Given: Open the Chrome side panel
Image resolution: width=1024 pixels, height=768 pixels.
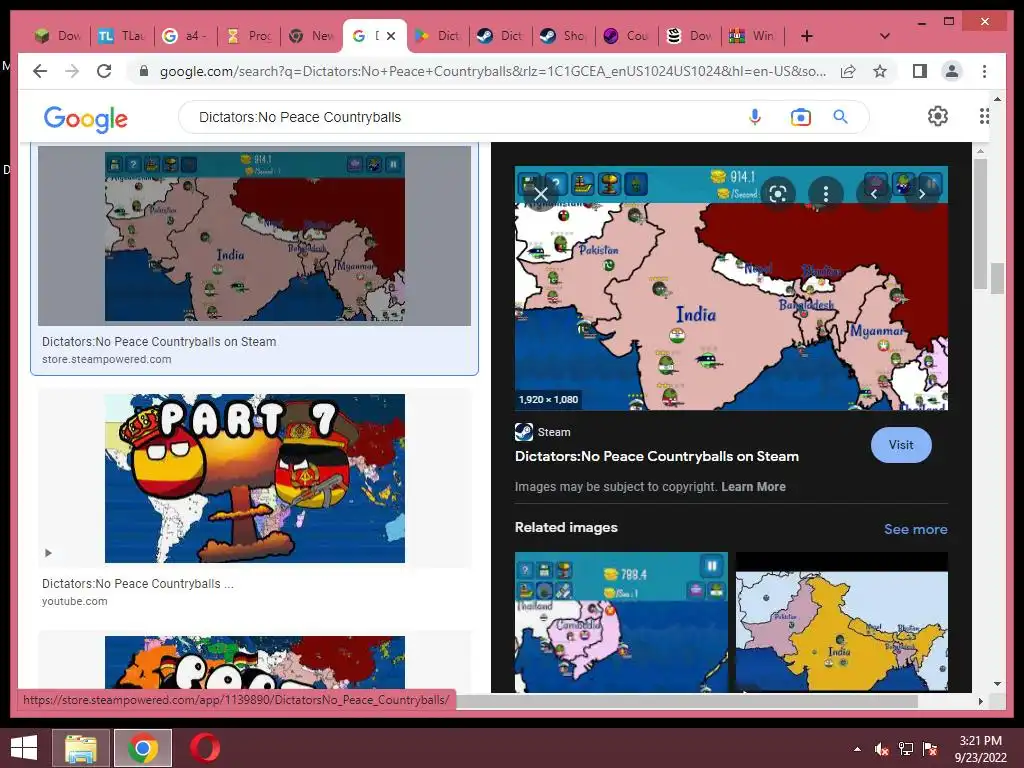Looking at the screenshot, I should coord(920,71).
